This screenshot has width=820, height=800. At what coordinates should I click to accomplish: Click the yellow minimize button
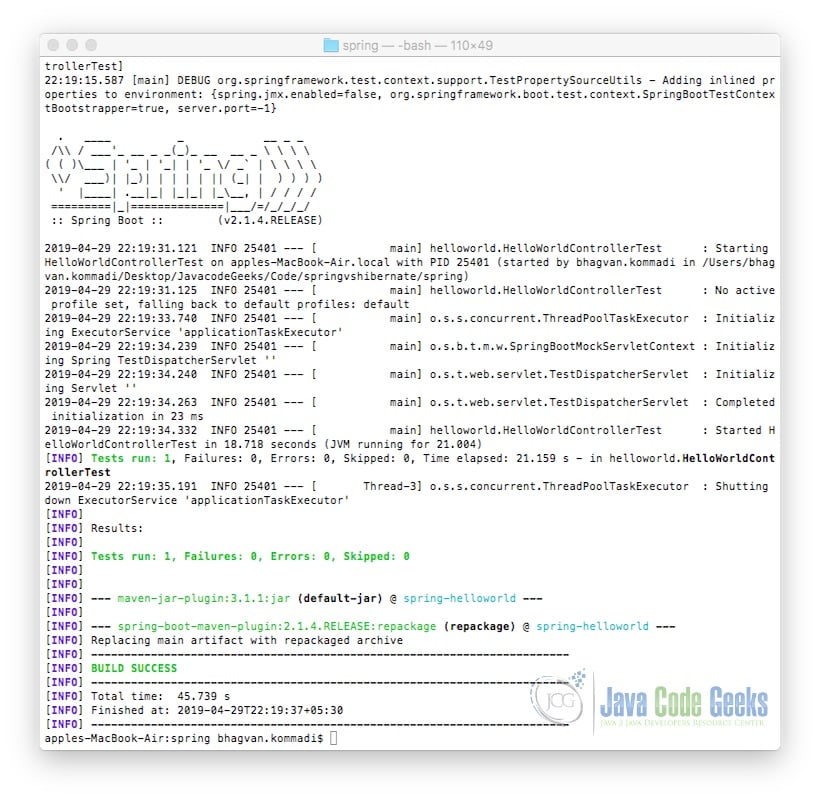70,44
